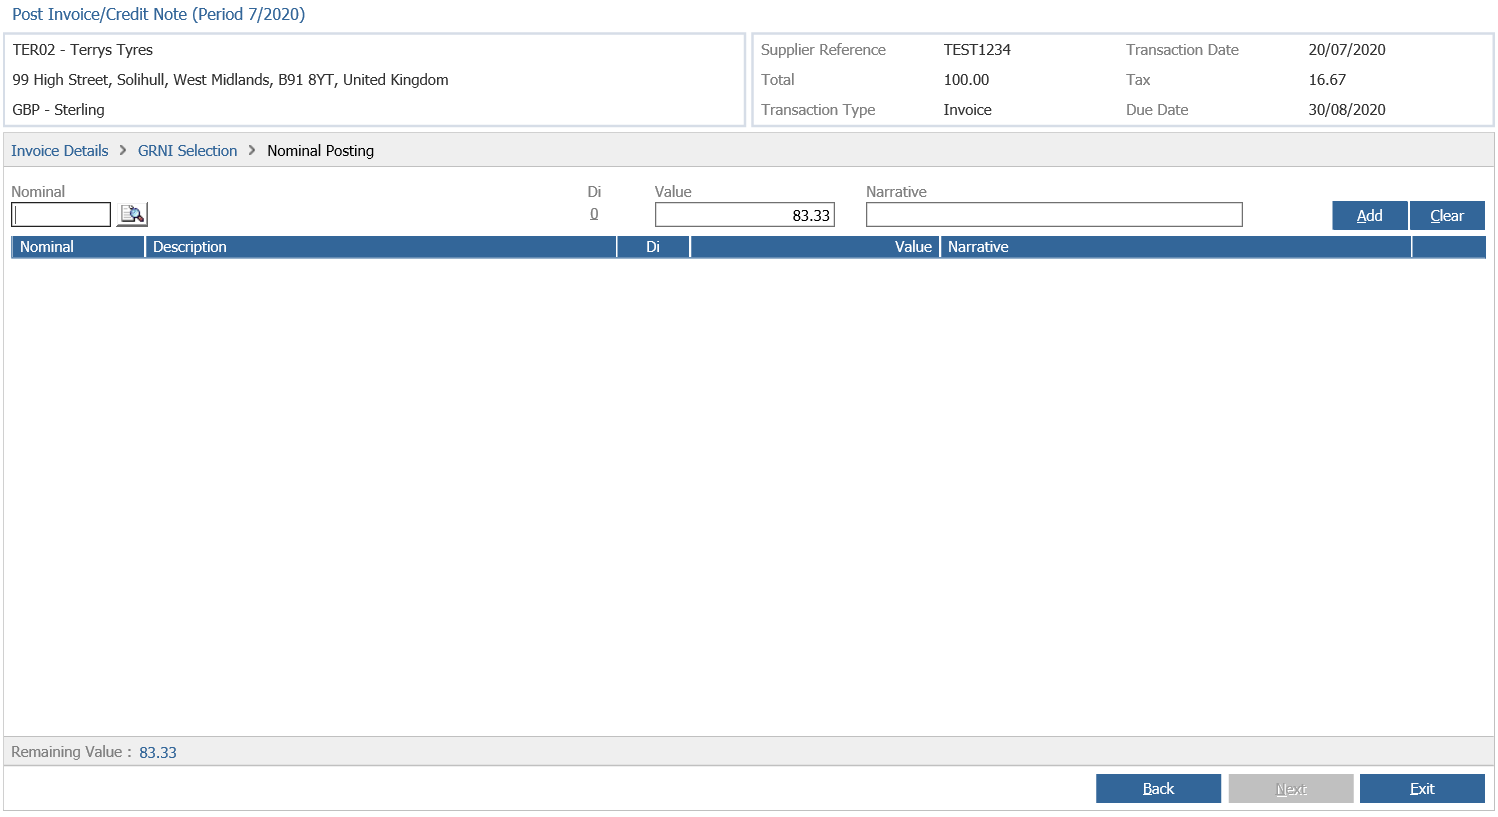
Task: Click the Nominal column header
Action: [x=45, y=246]
